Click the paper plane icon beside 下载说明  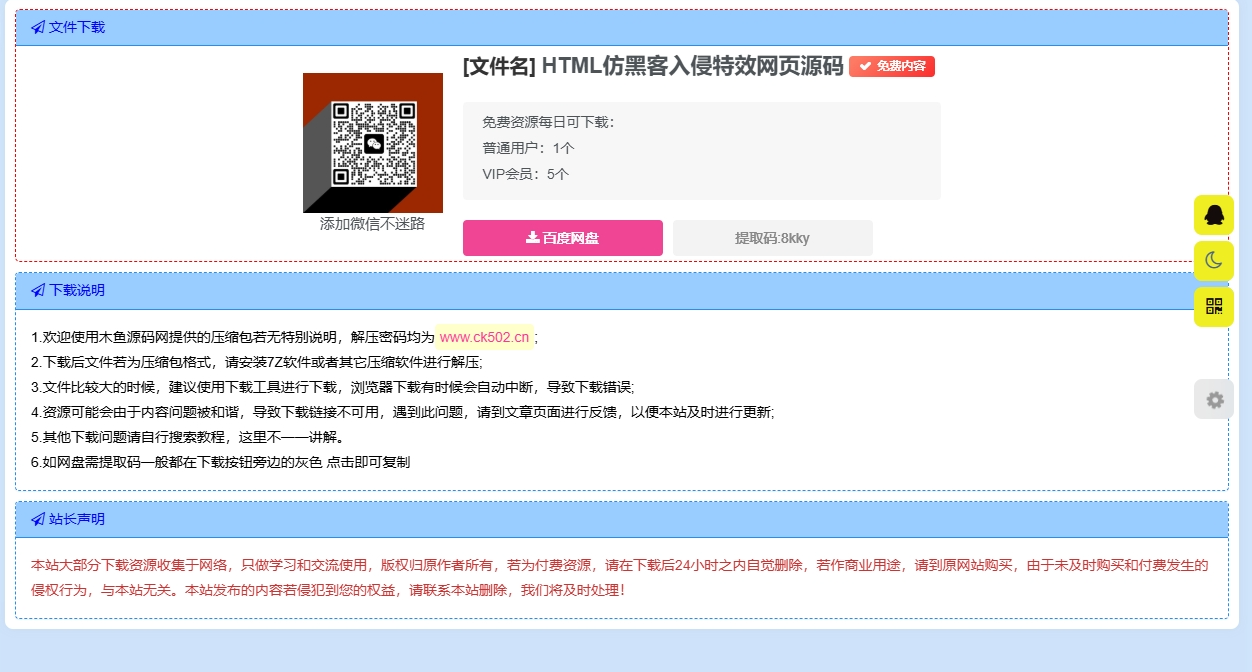[38, 291]
